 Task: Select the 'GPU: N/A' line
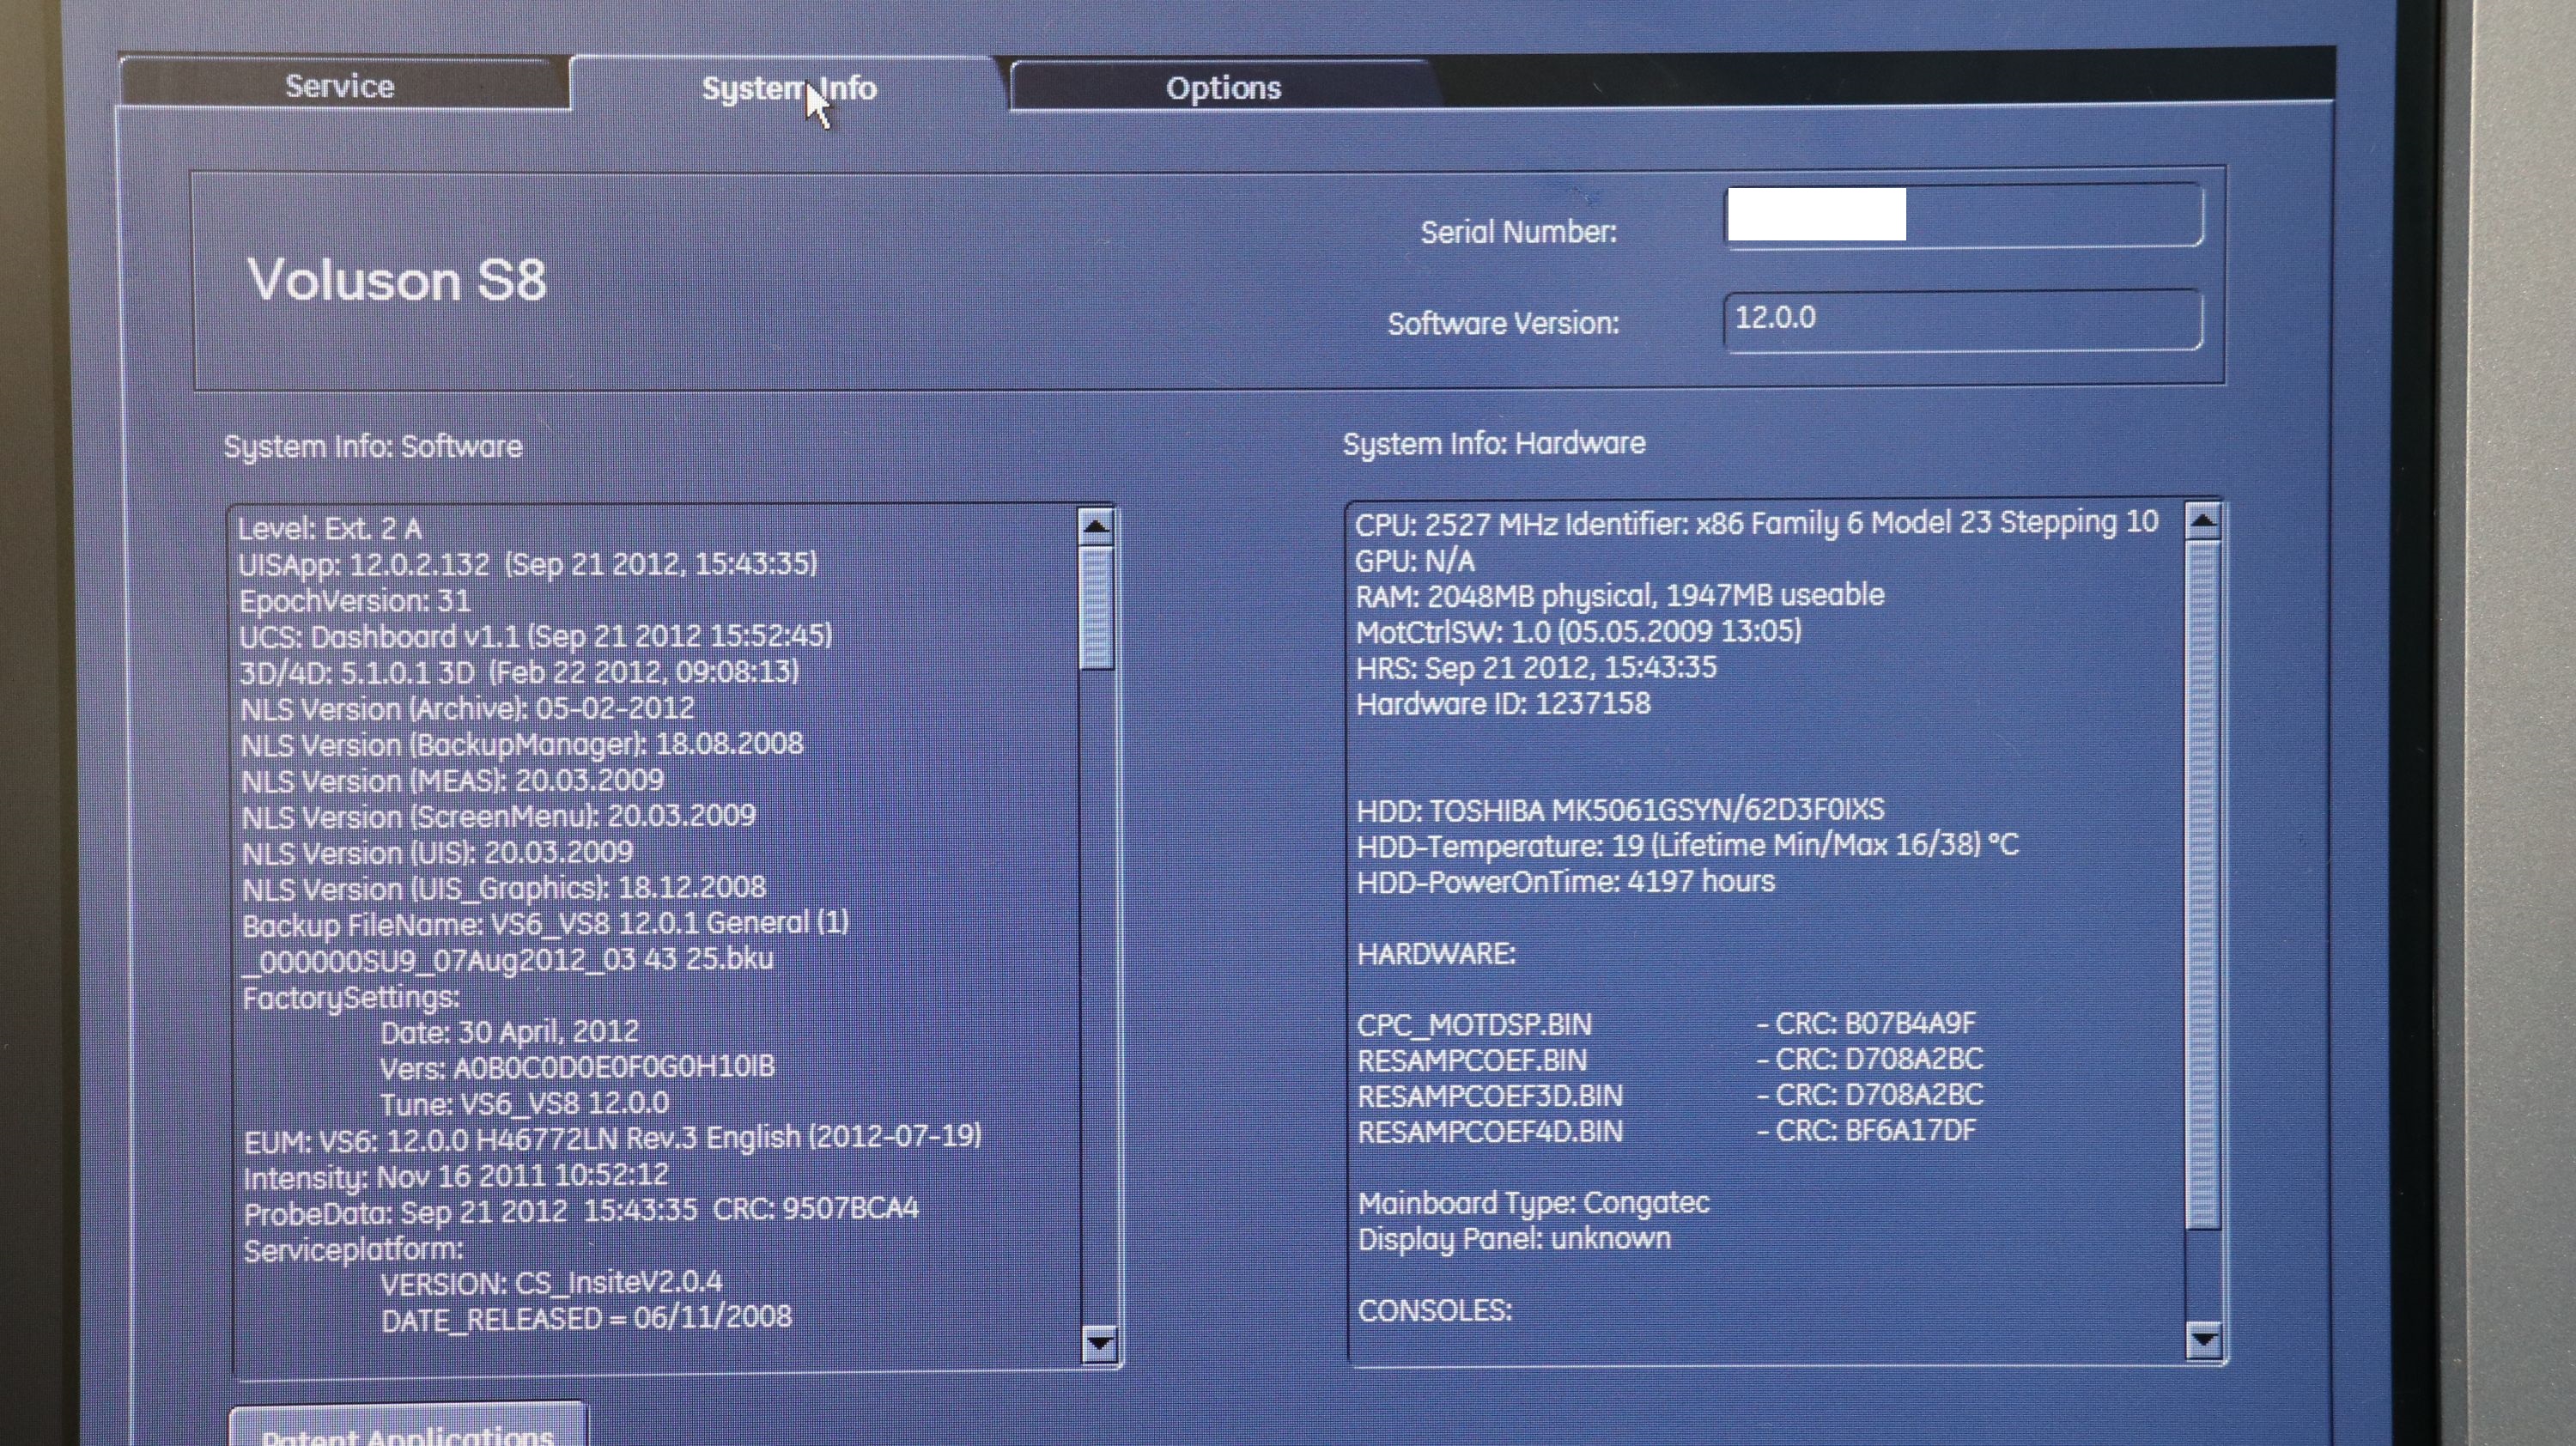point(1415,561)
